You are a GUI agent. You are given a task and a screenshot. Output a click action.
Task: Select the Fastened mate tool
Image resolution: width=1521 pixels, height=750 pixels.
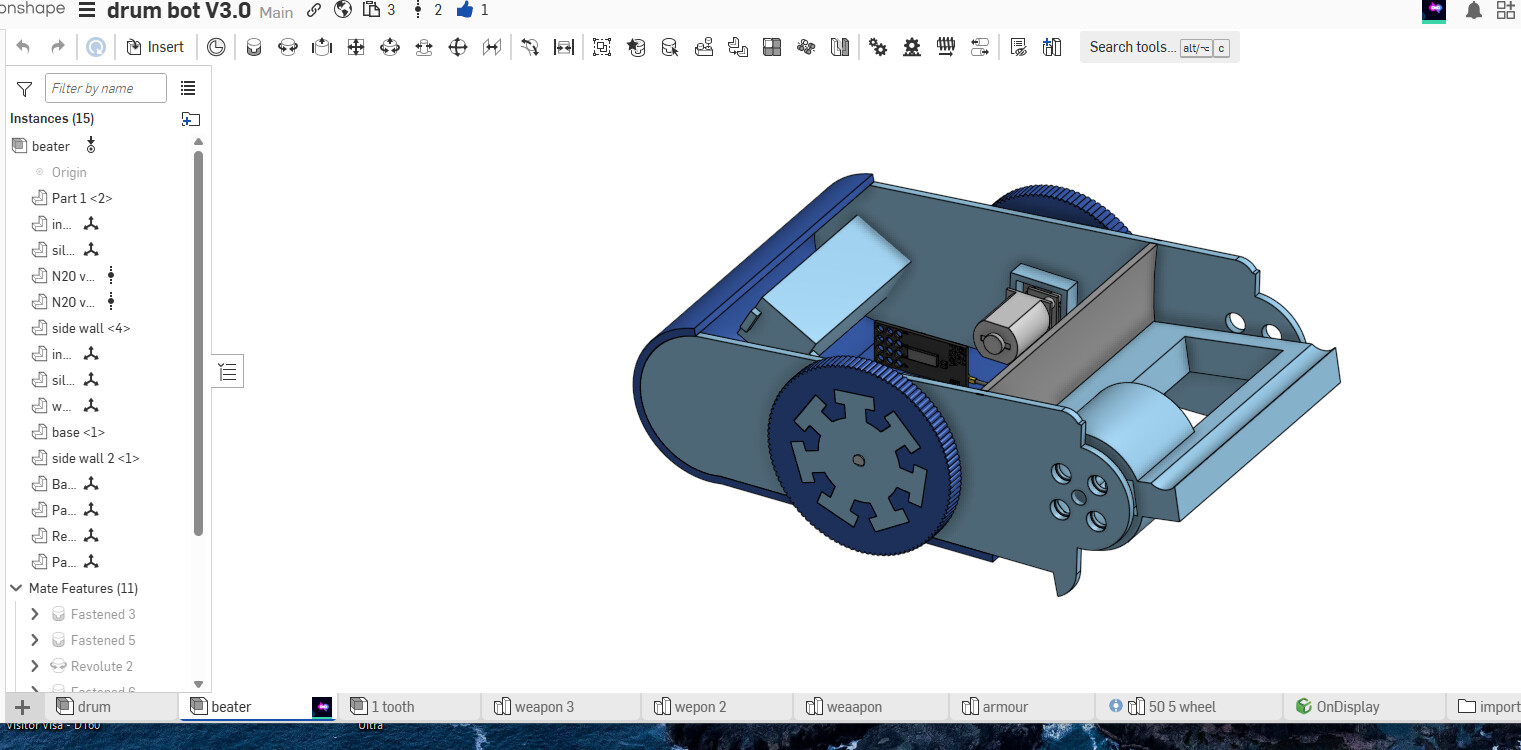coord(254,47)
